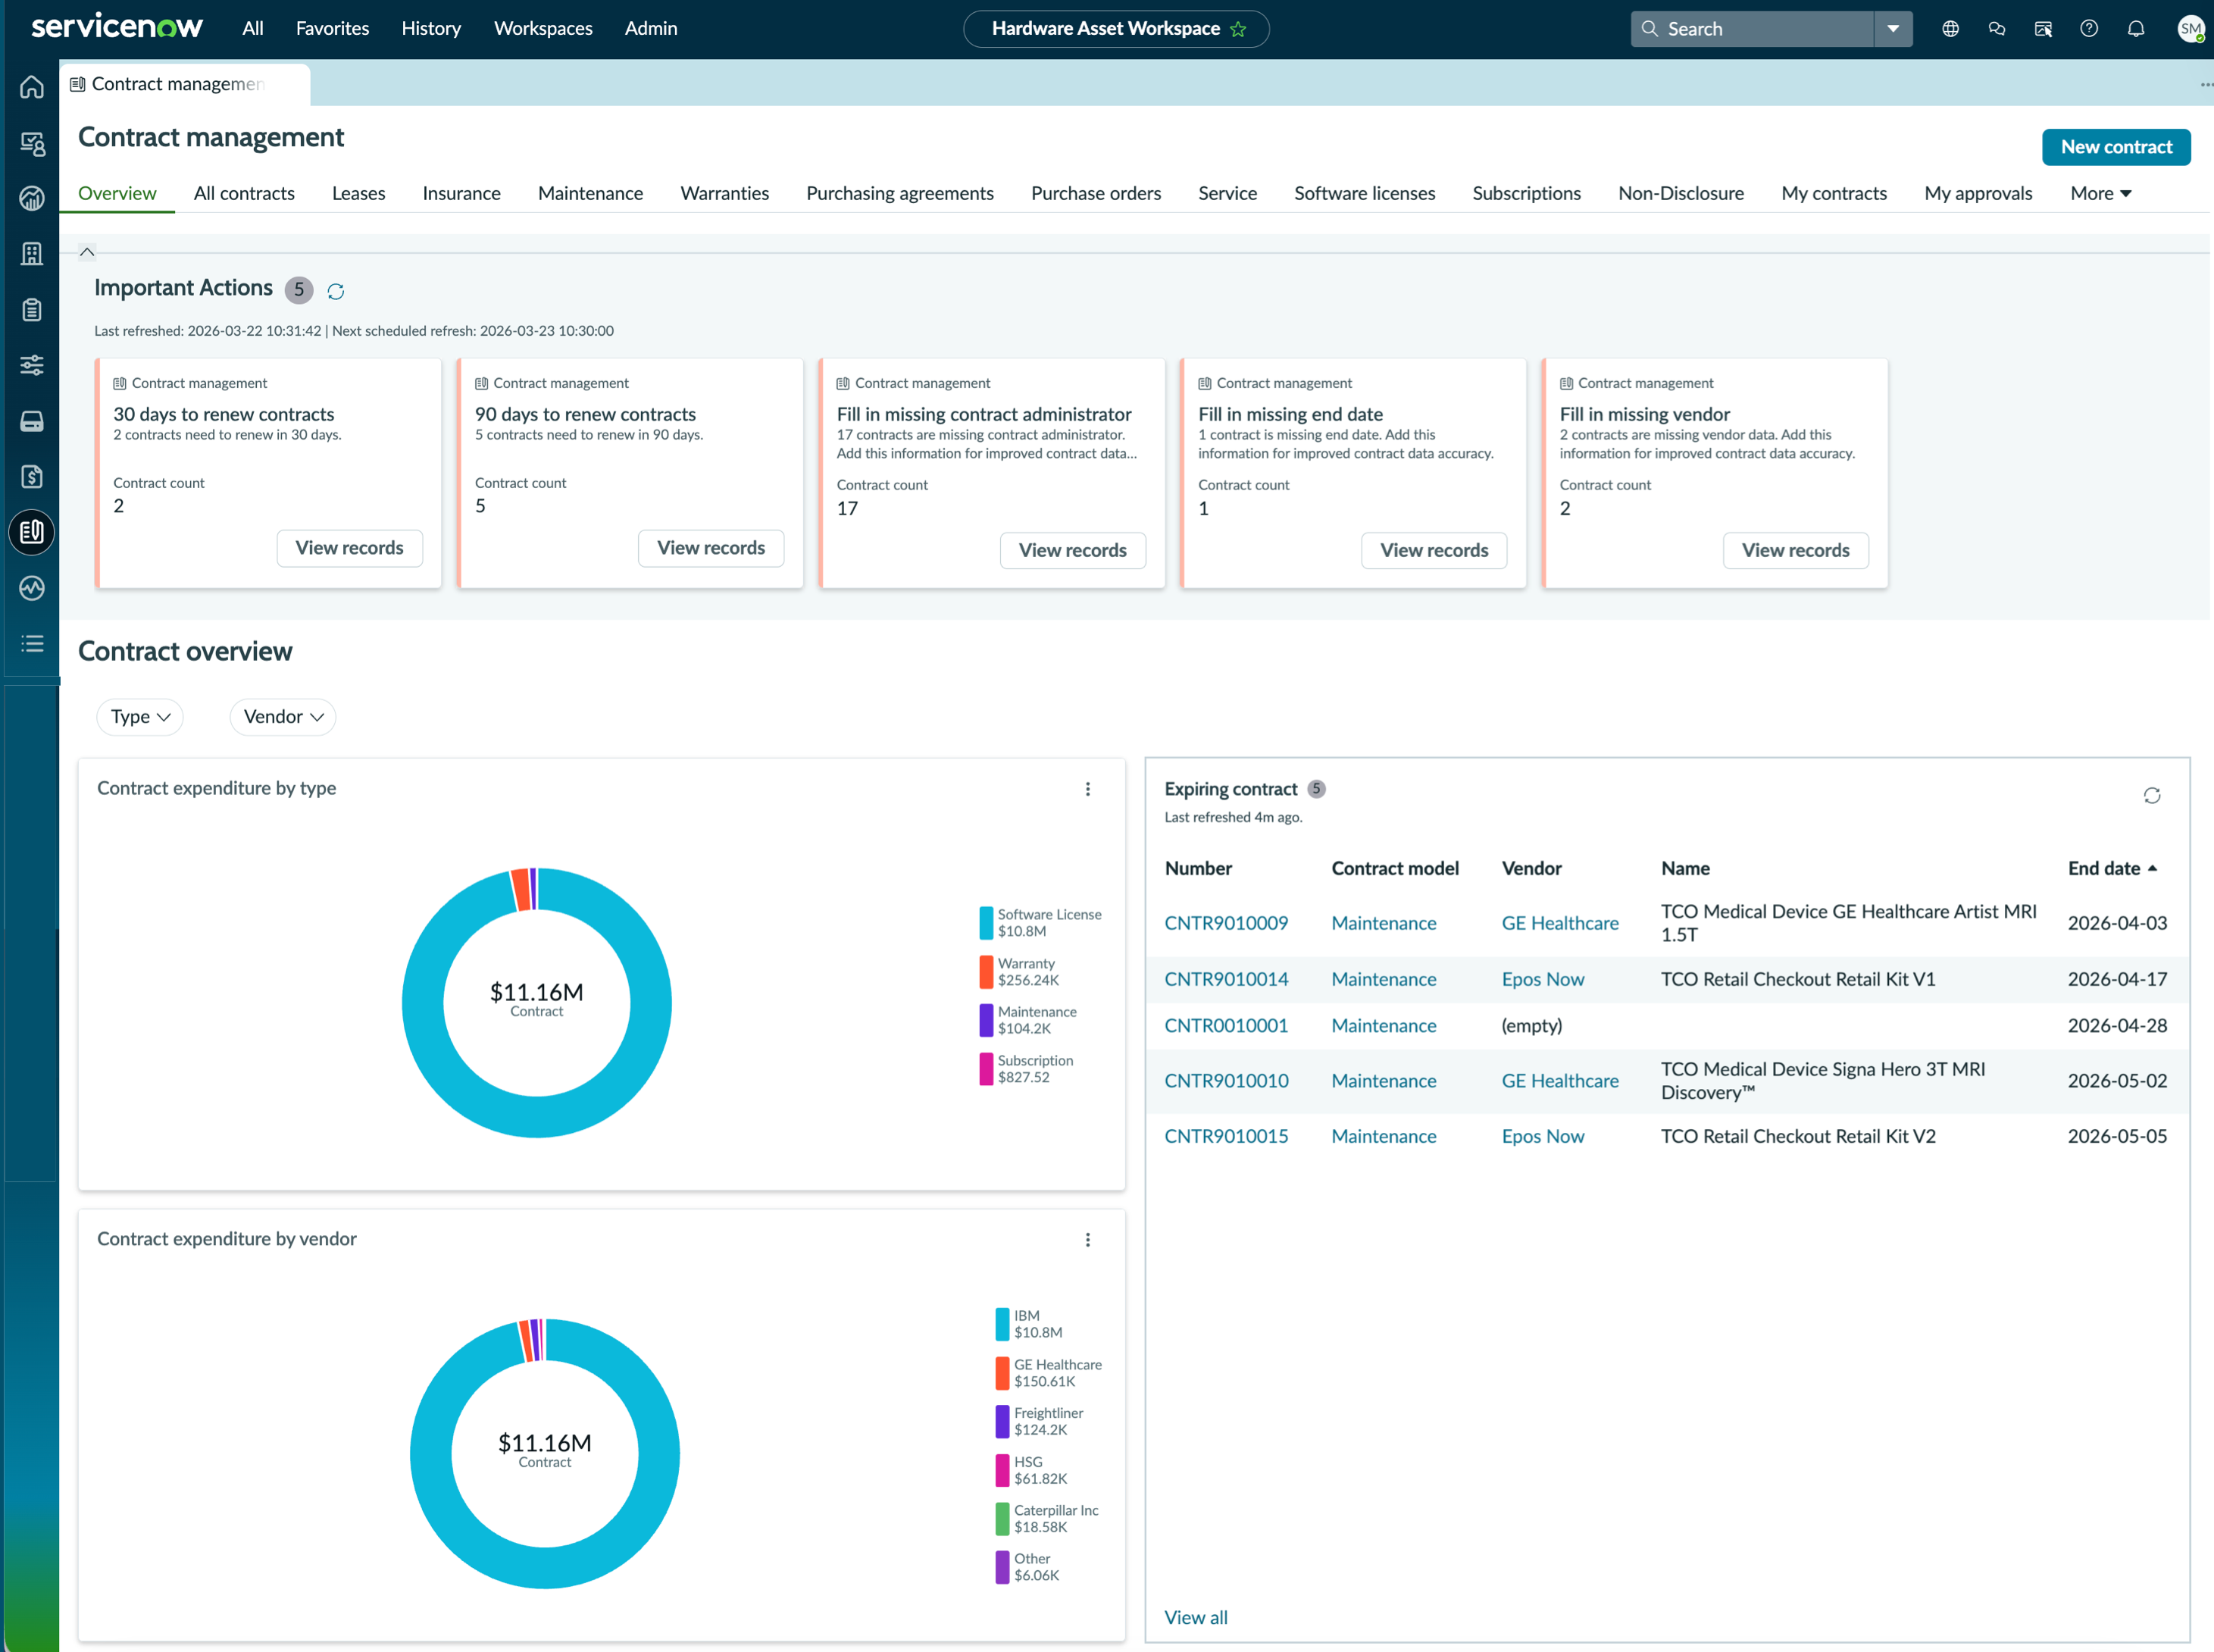View records for 30 days to renew
The width and height of the screenshot is (2214, 1652).
tap(350, 548)
